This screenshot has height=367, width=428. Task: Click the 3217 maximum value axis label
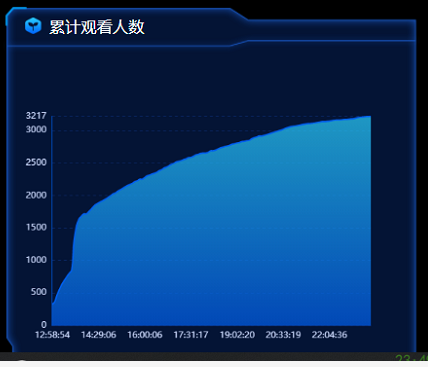click(36, 116)
